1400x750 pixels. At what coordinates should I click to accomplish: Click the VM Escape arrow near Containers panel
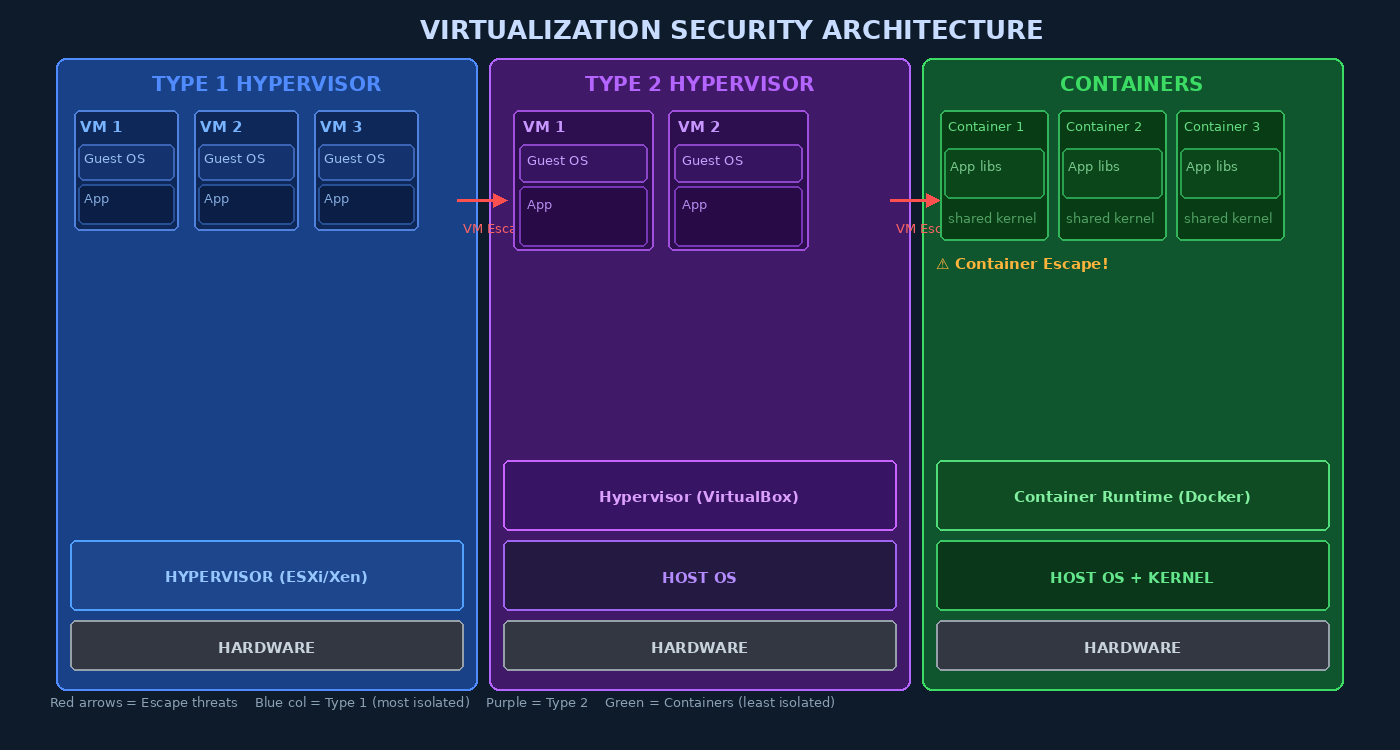(x=914, y=200)
